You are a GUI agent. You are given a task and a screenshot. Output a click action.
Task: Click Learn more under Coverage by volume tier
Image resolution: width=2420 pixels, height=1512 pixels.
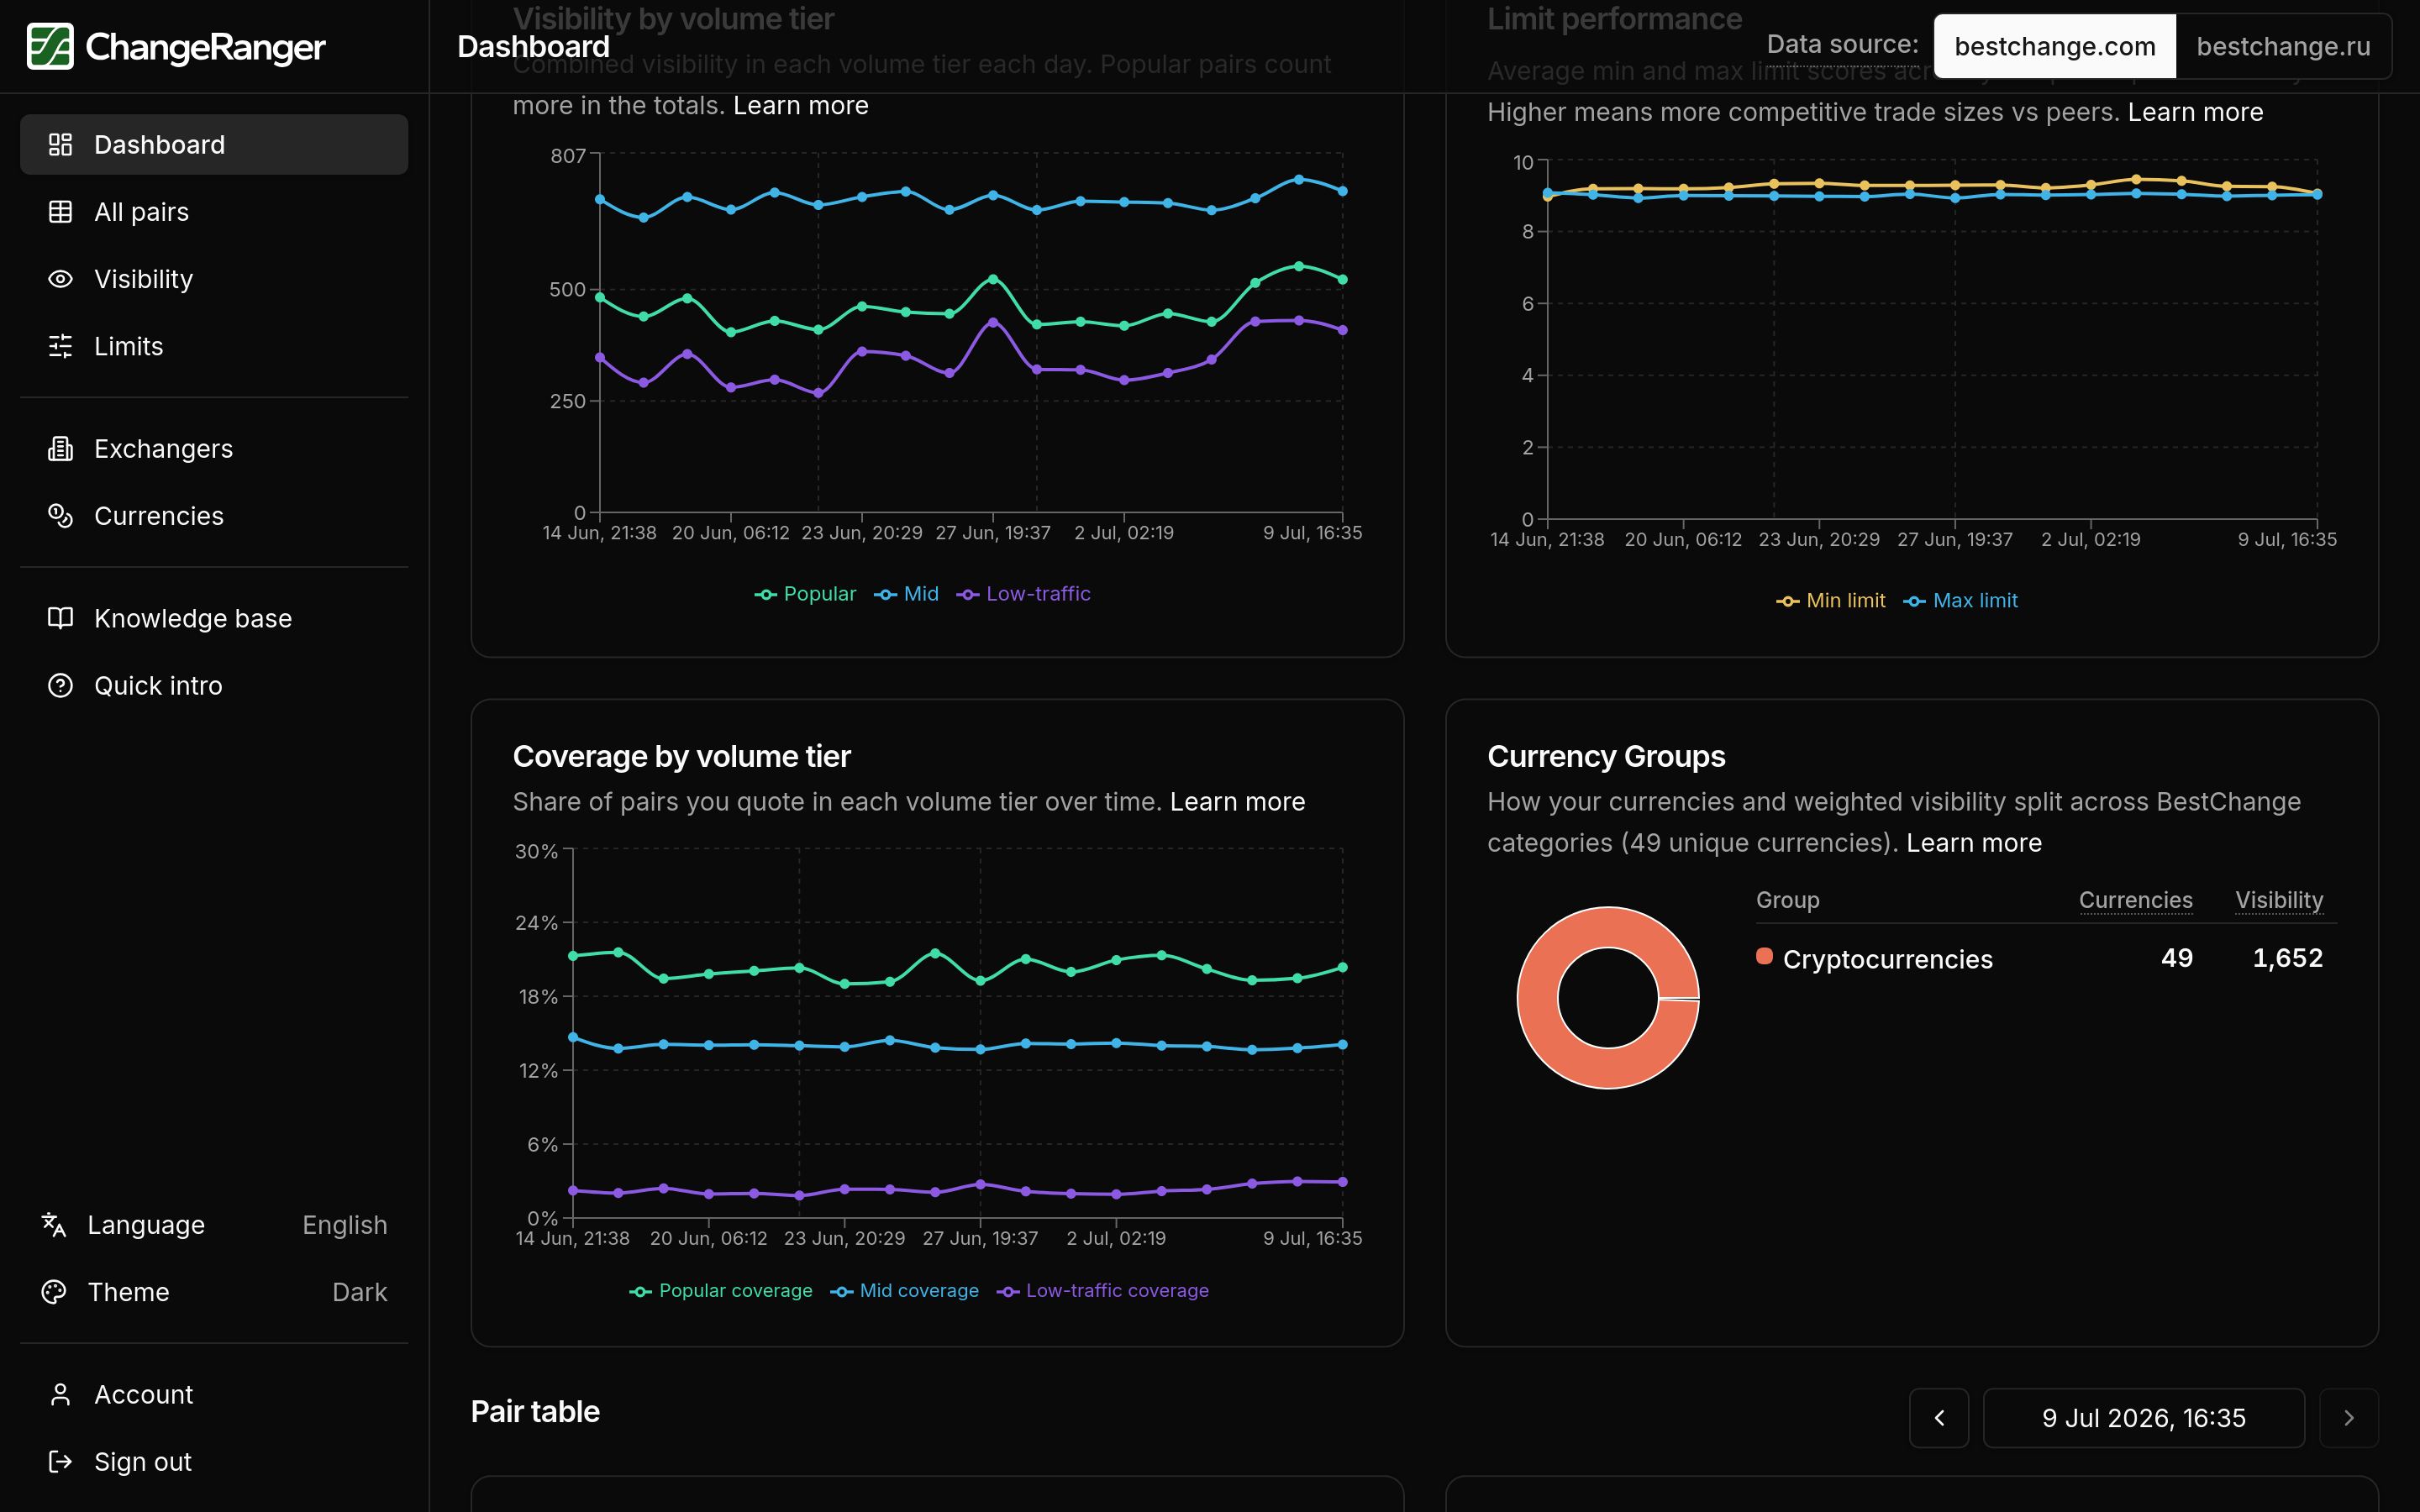point(1237,801)
